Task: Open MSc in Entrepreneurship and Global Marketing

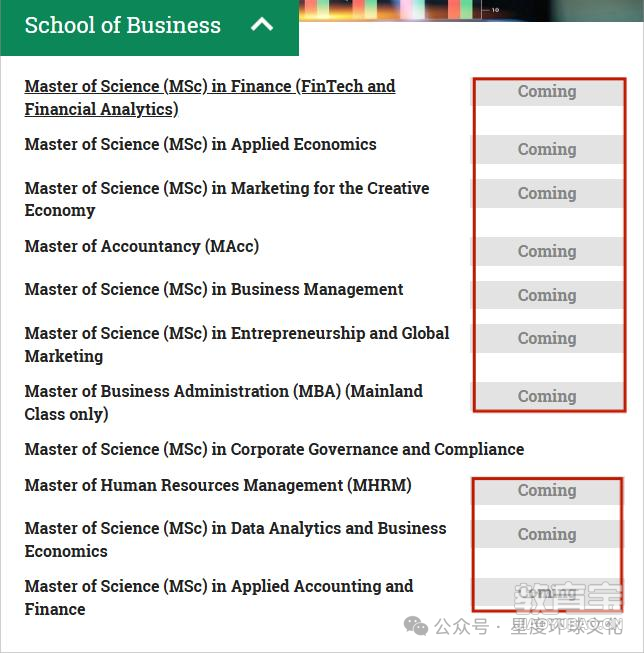Action: (x=237, y=344)
